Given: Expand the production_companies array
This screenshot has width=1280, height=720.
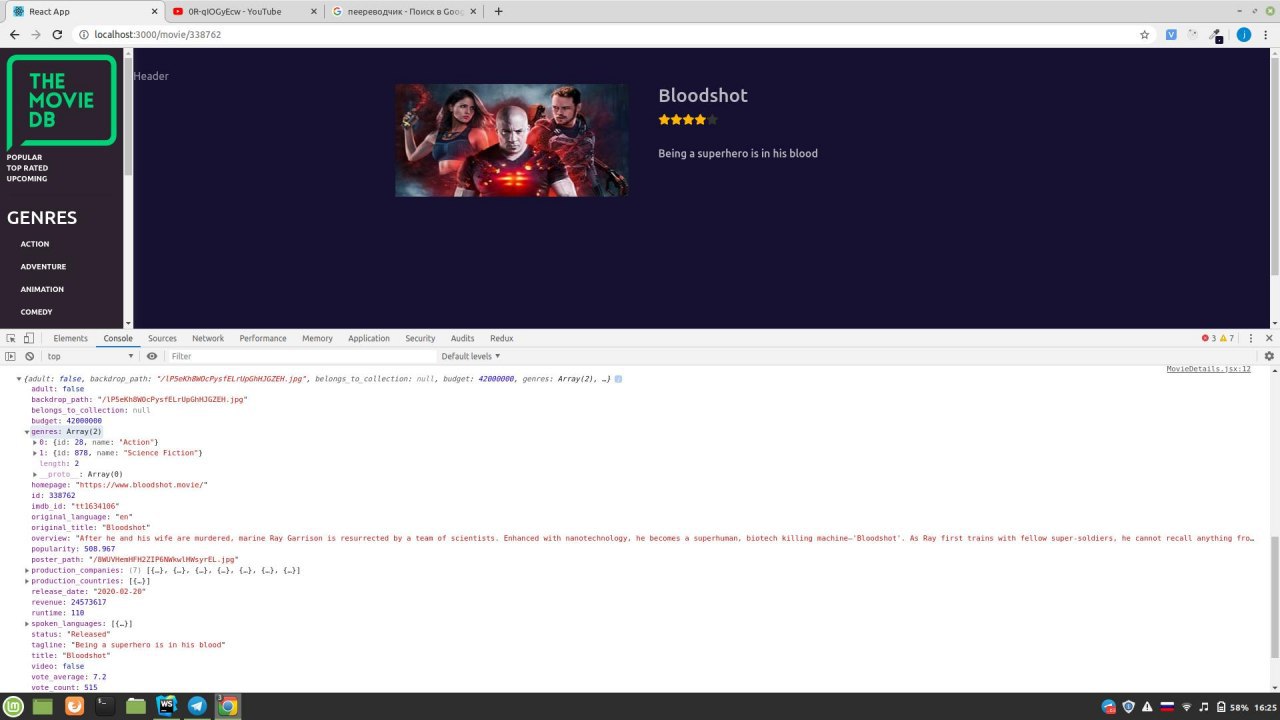Looking at the screenshot, I should (x=27, y=570).
